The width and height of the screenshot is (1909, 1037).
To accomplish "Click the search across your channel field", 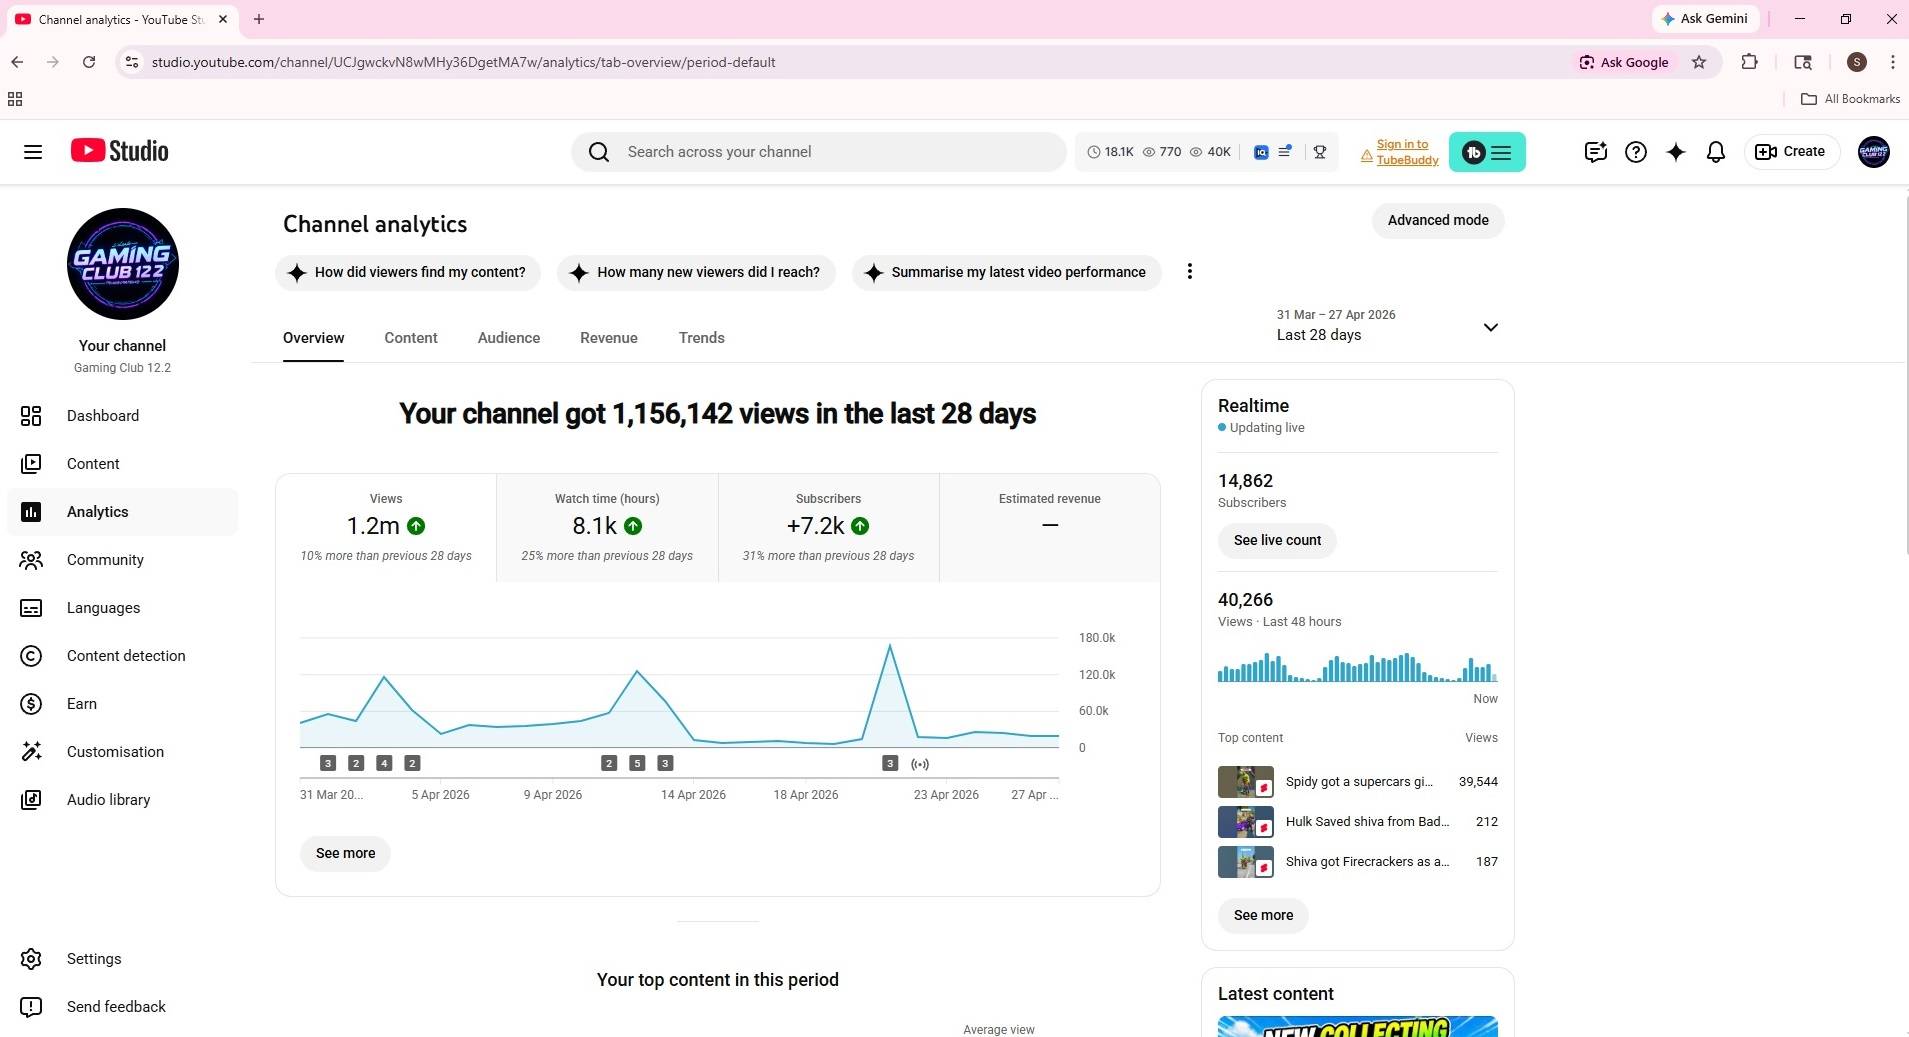I will (818, 152).
